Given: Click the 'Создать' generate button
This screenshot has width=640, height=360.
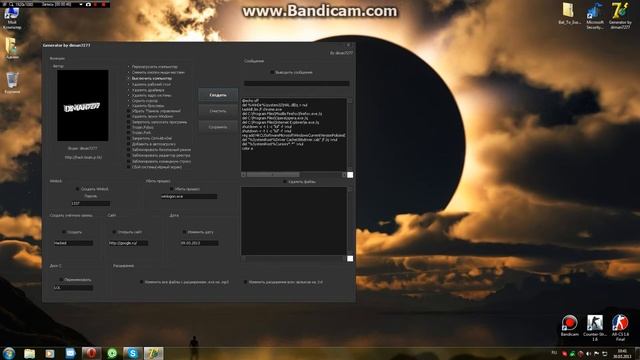Looking at the screenshot, I should [218, 95].
